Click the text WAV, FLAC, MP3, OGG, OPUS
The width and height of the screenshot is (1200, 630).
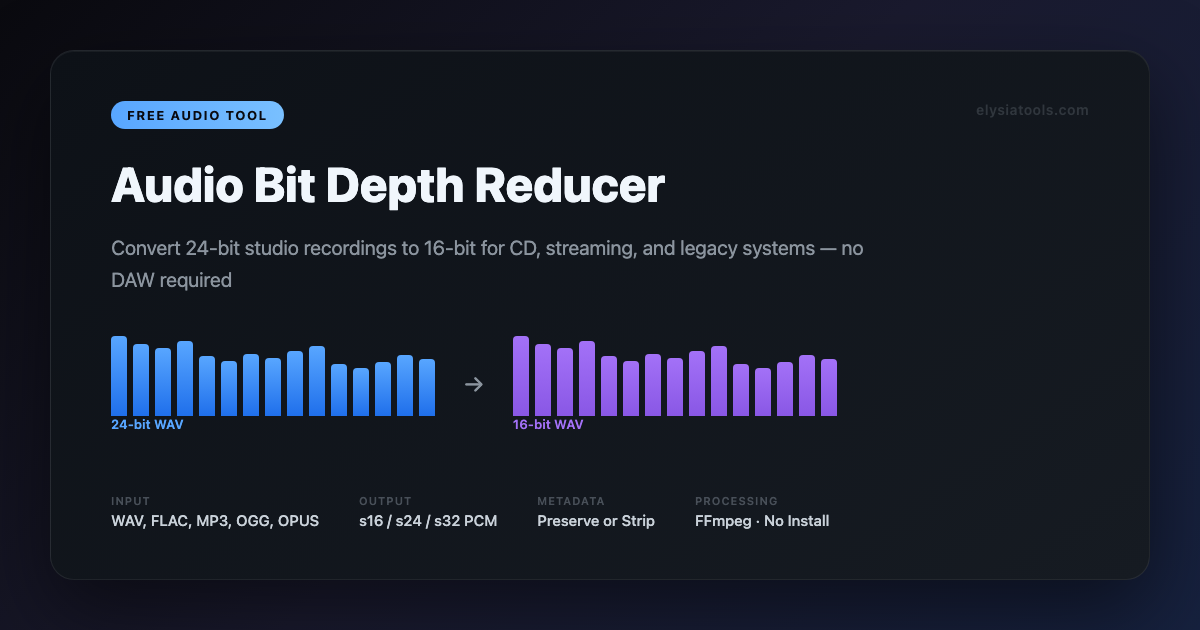point(215,521)
